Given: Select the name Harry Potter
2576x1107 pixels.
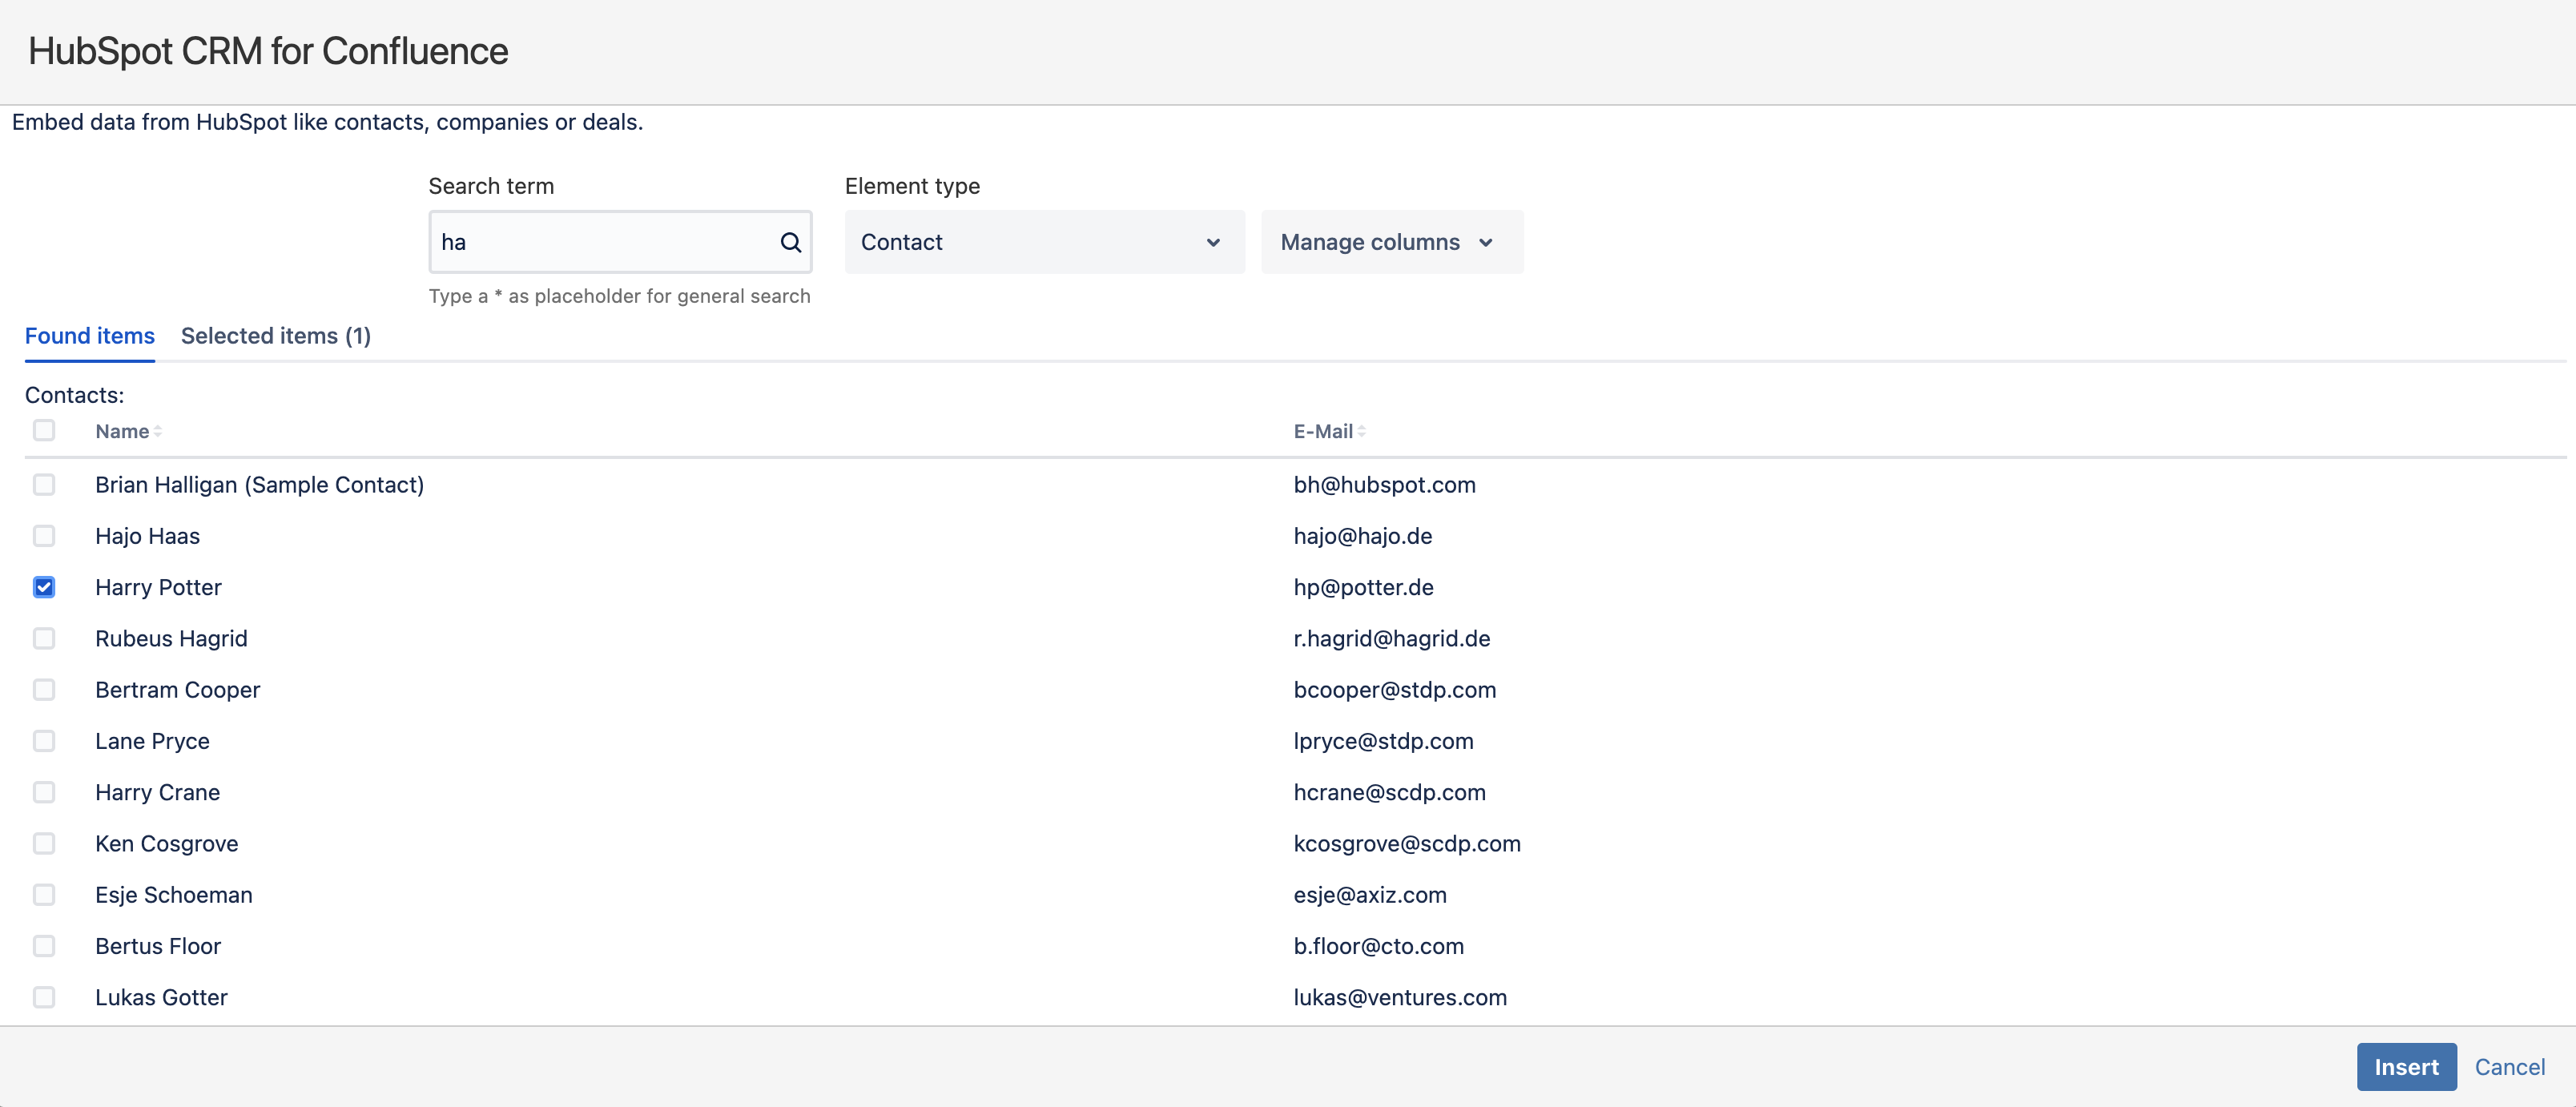Looking at the screenshot, I should 159,587.
